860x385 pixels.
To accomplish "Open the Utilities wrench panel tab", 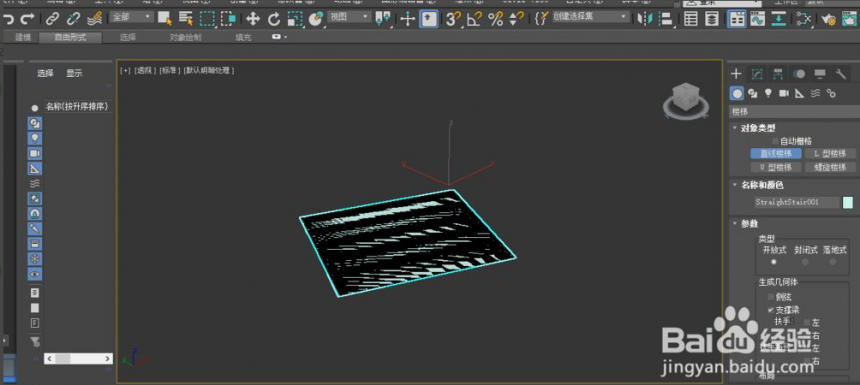I will click(841, 74).
